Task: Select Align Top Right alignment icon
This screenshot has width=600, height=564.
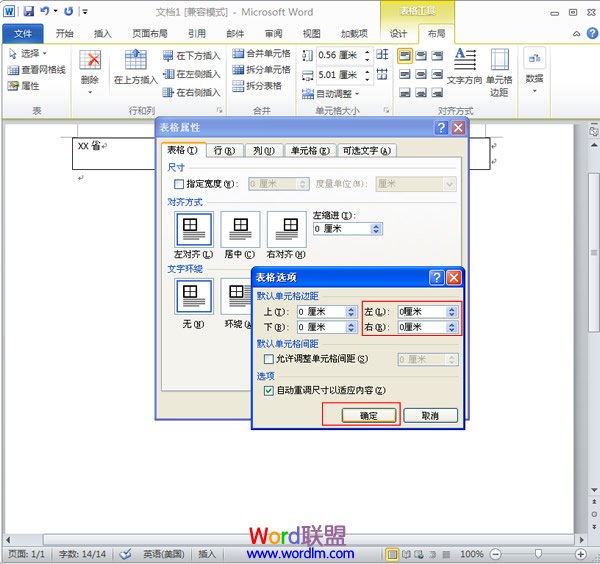Action: click(x=437, y=56)
